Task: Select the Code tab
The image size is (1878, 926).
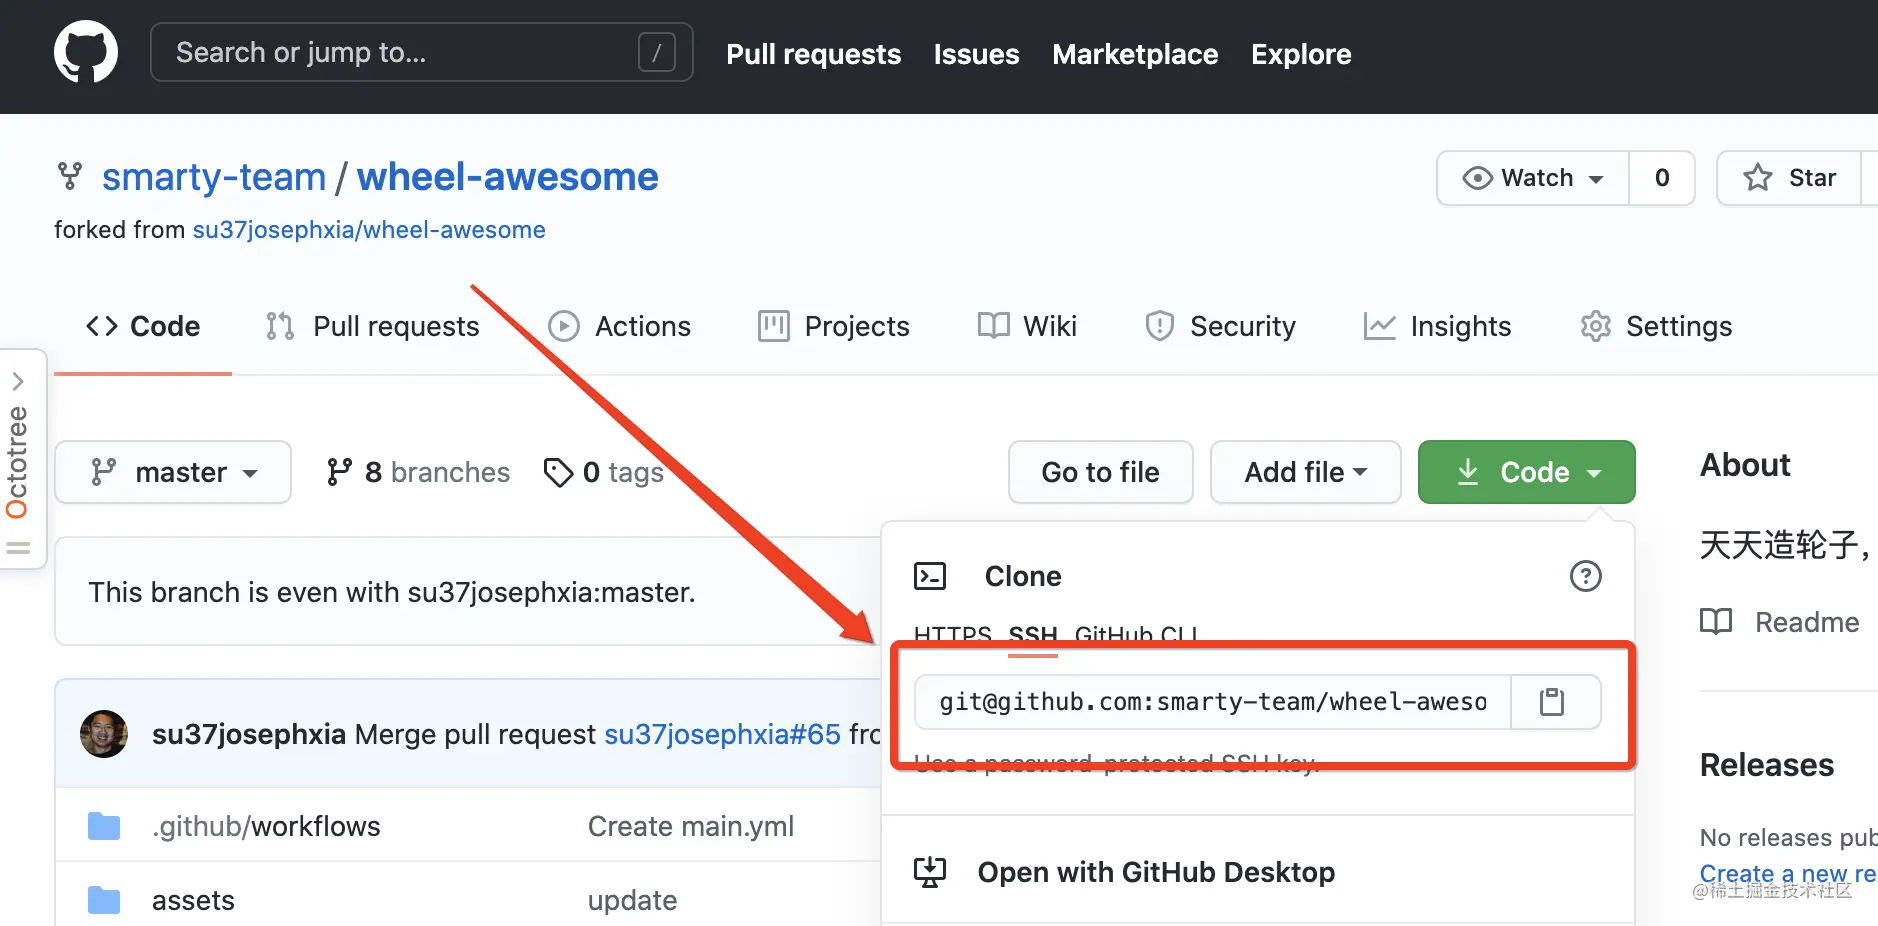Action: (143, 326)
